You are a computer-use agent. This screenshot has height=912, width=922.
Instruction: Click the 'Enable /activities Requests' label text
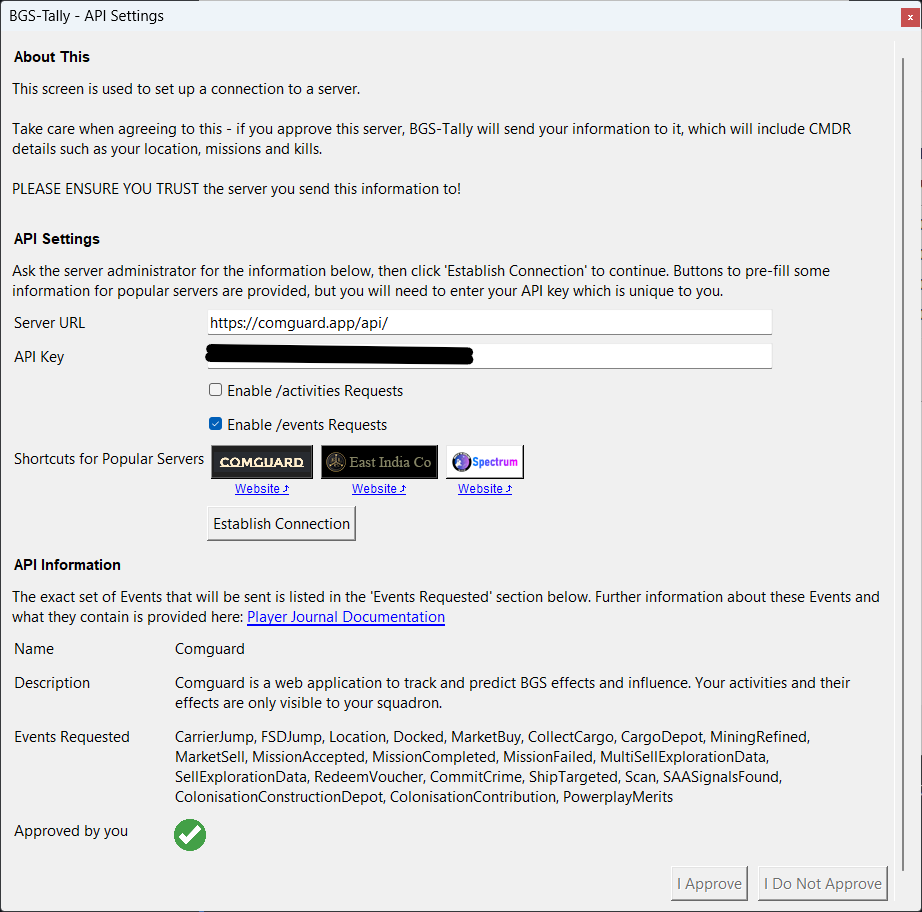click(x=315, y=390)
